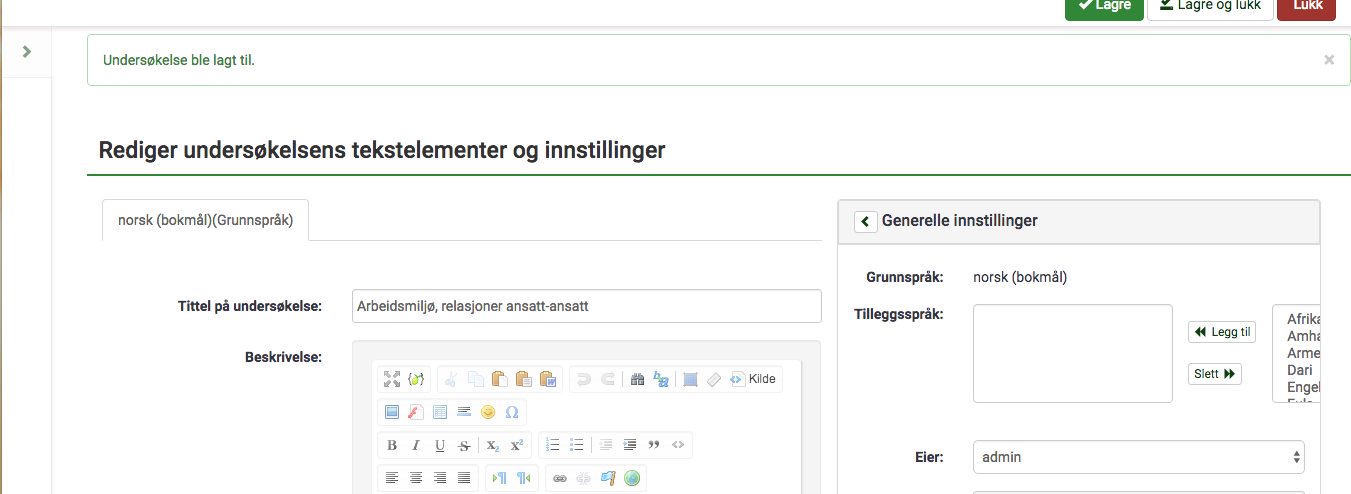Viewport: 1351px width, 494px height.
Task: Click the Cut scissors icon
Action: (451, 379)
